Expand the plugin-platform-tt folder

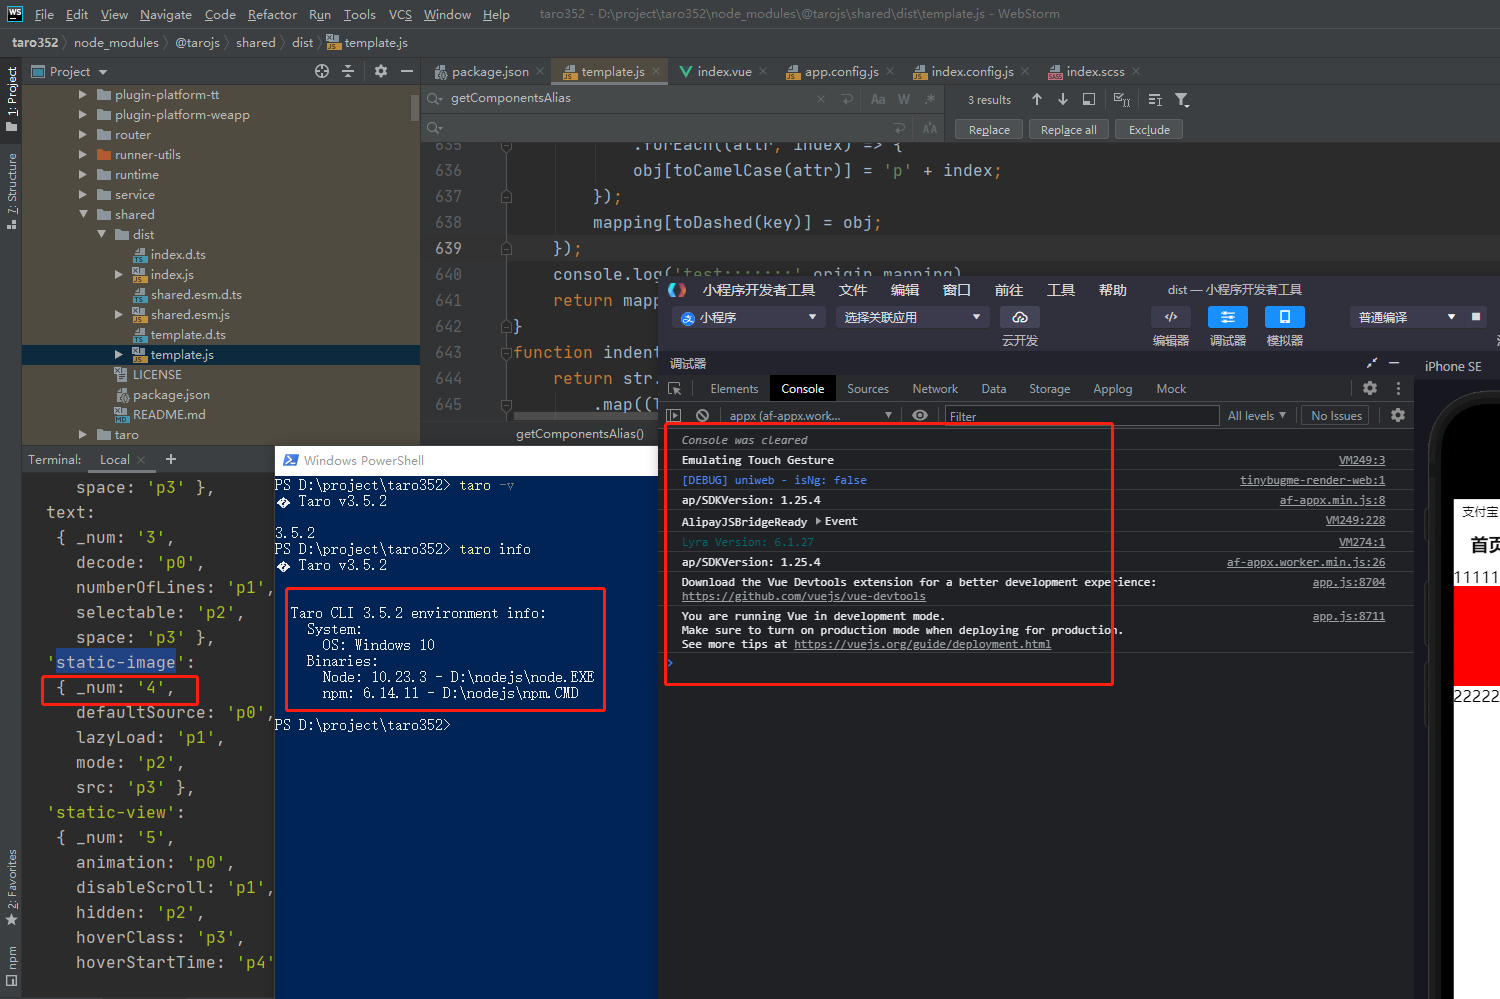[x=83, y=95]
